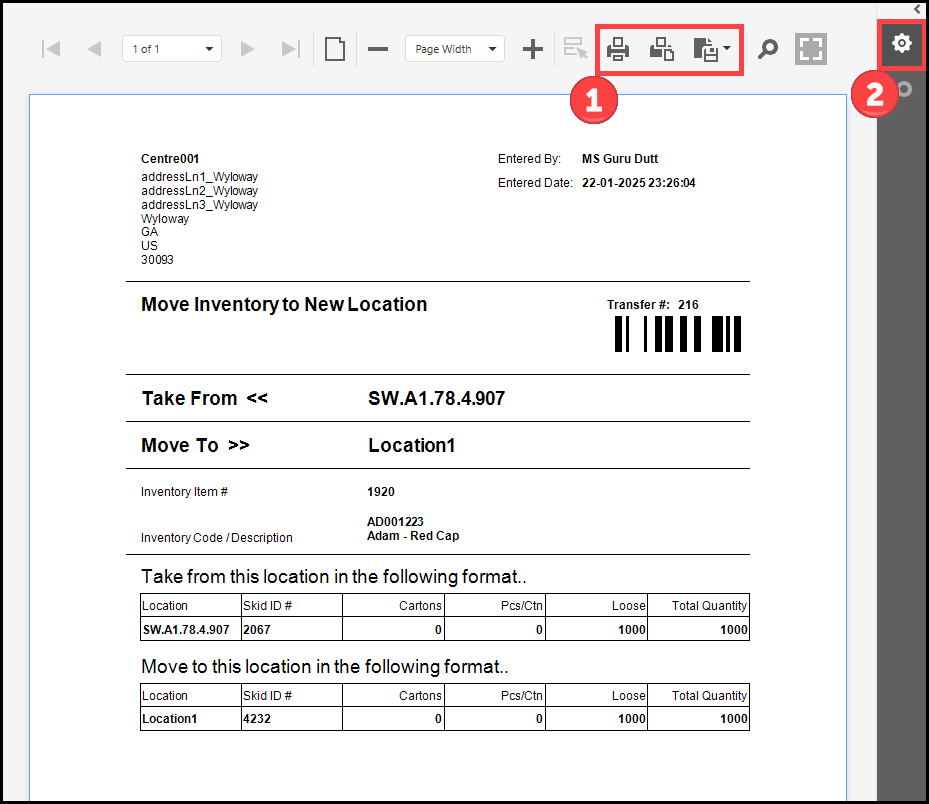Toggle full screen mode
The width and height of the screenshot is (929, 804).
[810, 49]
